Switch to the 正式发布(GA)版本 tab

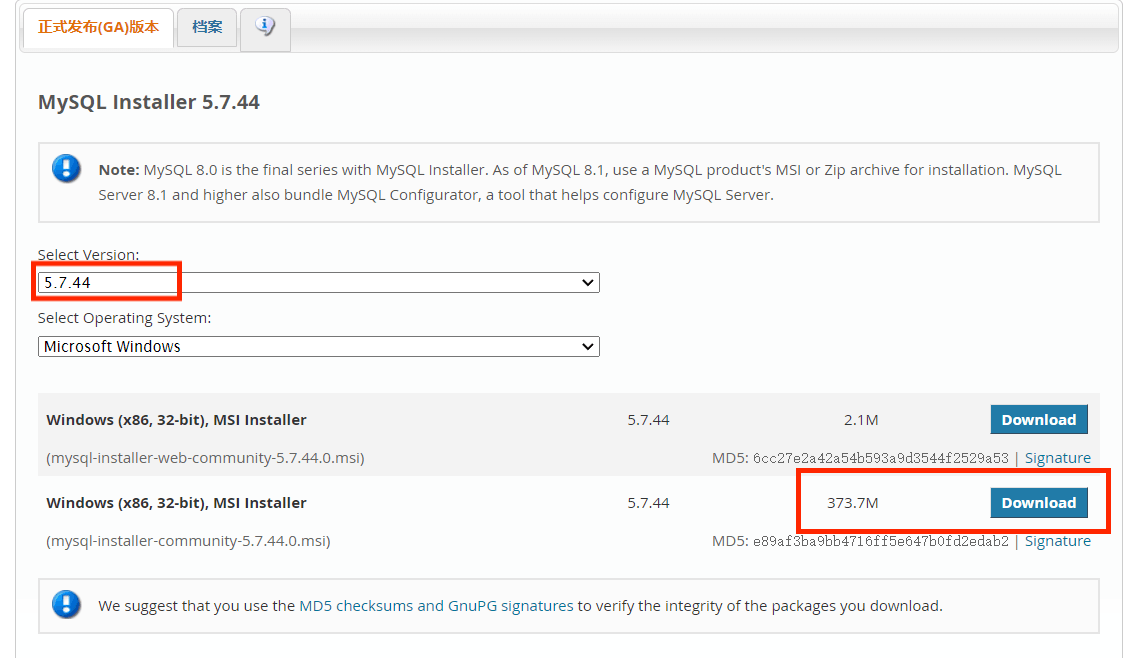[x=99, y=27]
